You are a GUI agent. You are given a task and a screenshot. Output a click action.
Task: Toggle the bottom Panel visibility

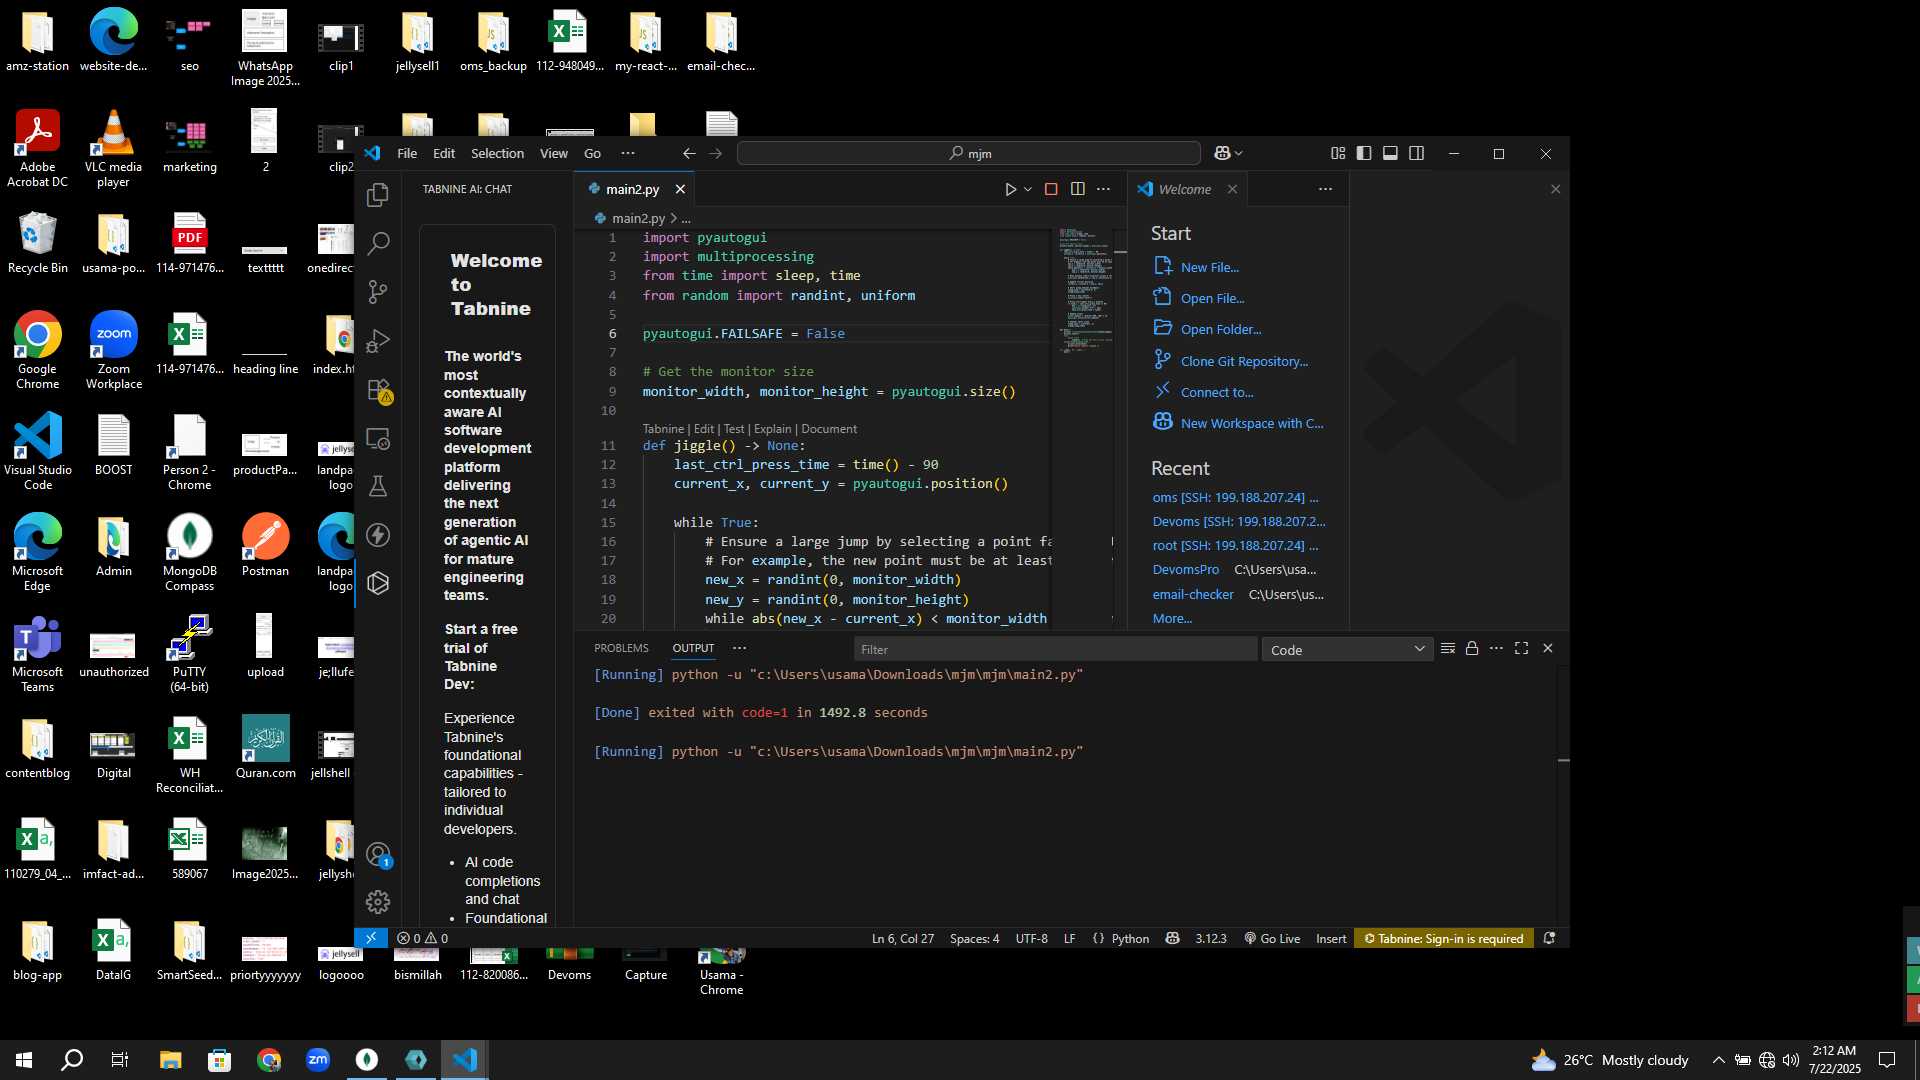(1390, 153)
